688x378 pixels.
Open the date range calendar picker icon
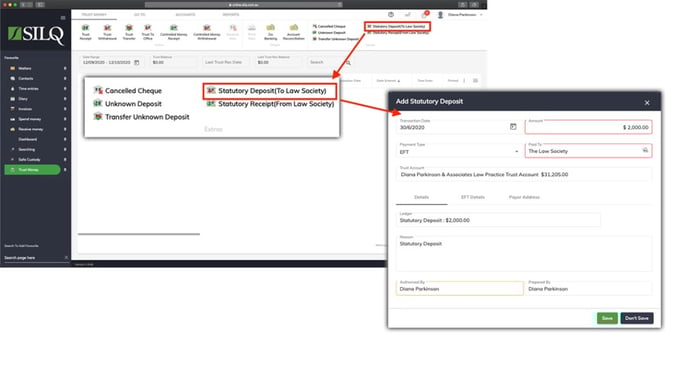pos(136,62)
